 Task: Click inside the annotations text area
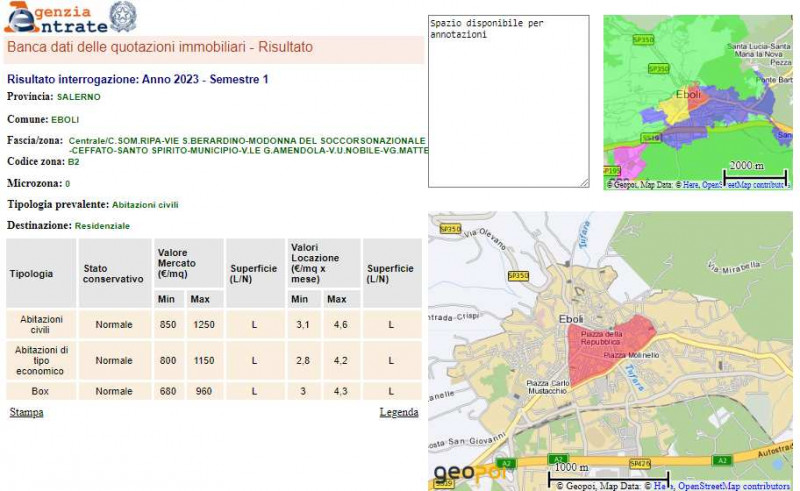pyautogui.click(x=508, y=101)
